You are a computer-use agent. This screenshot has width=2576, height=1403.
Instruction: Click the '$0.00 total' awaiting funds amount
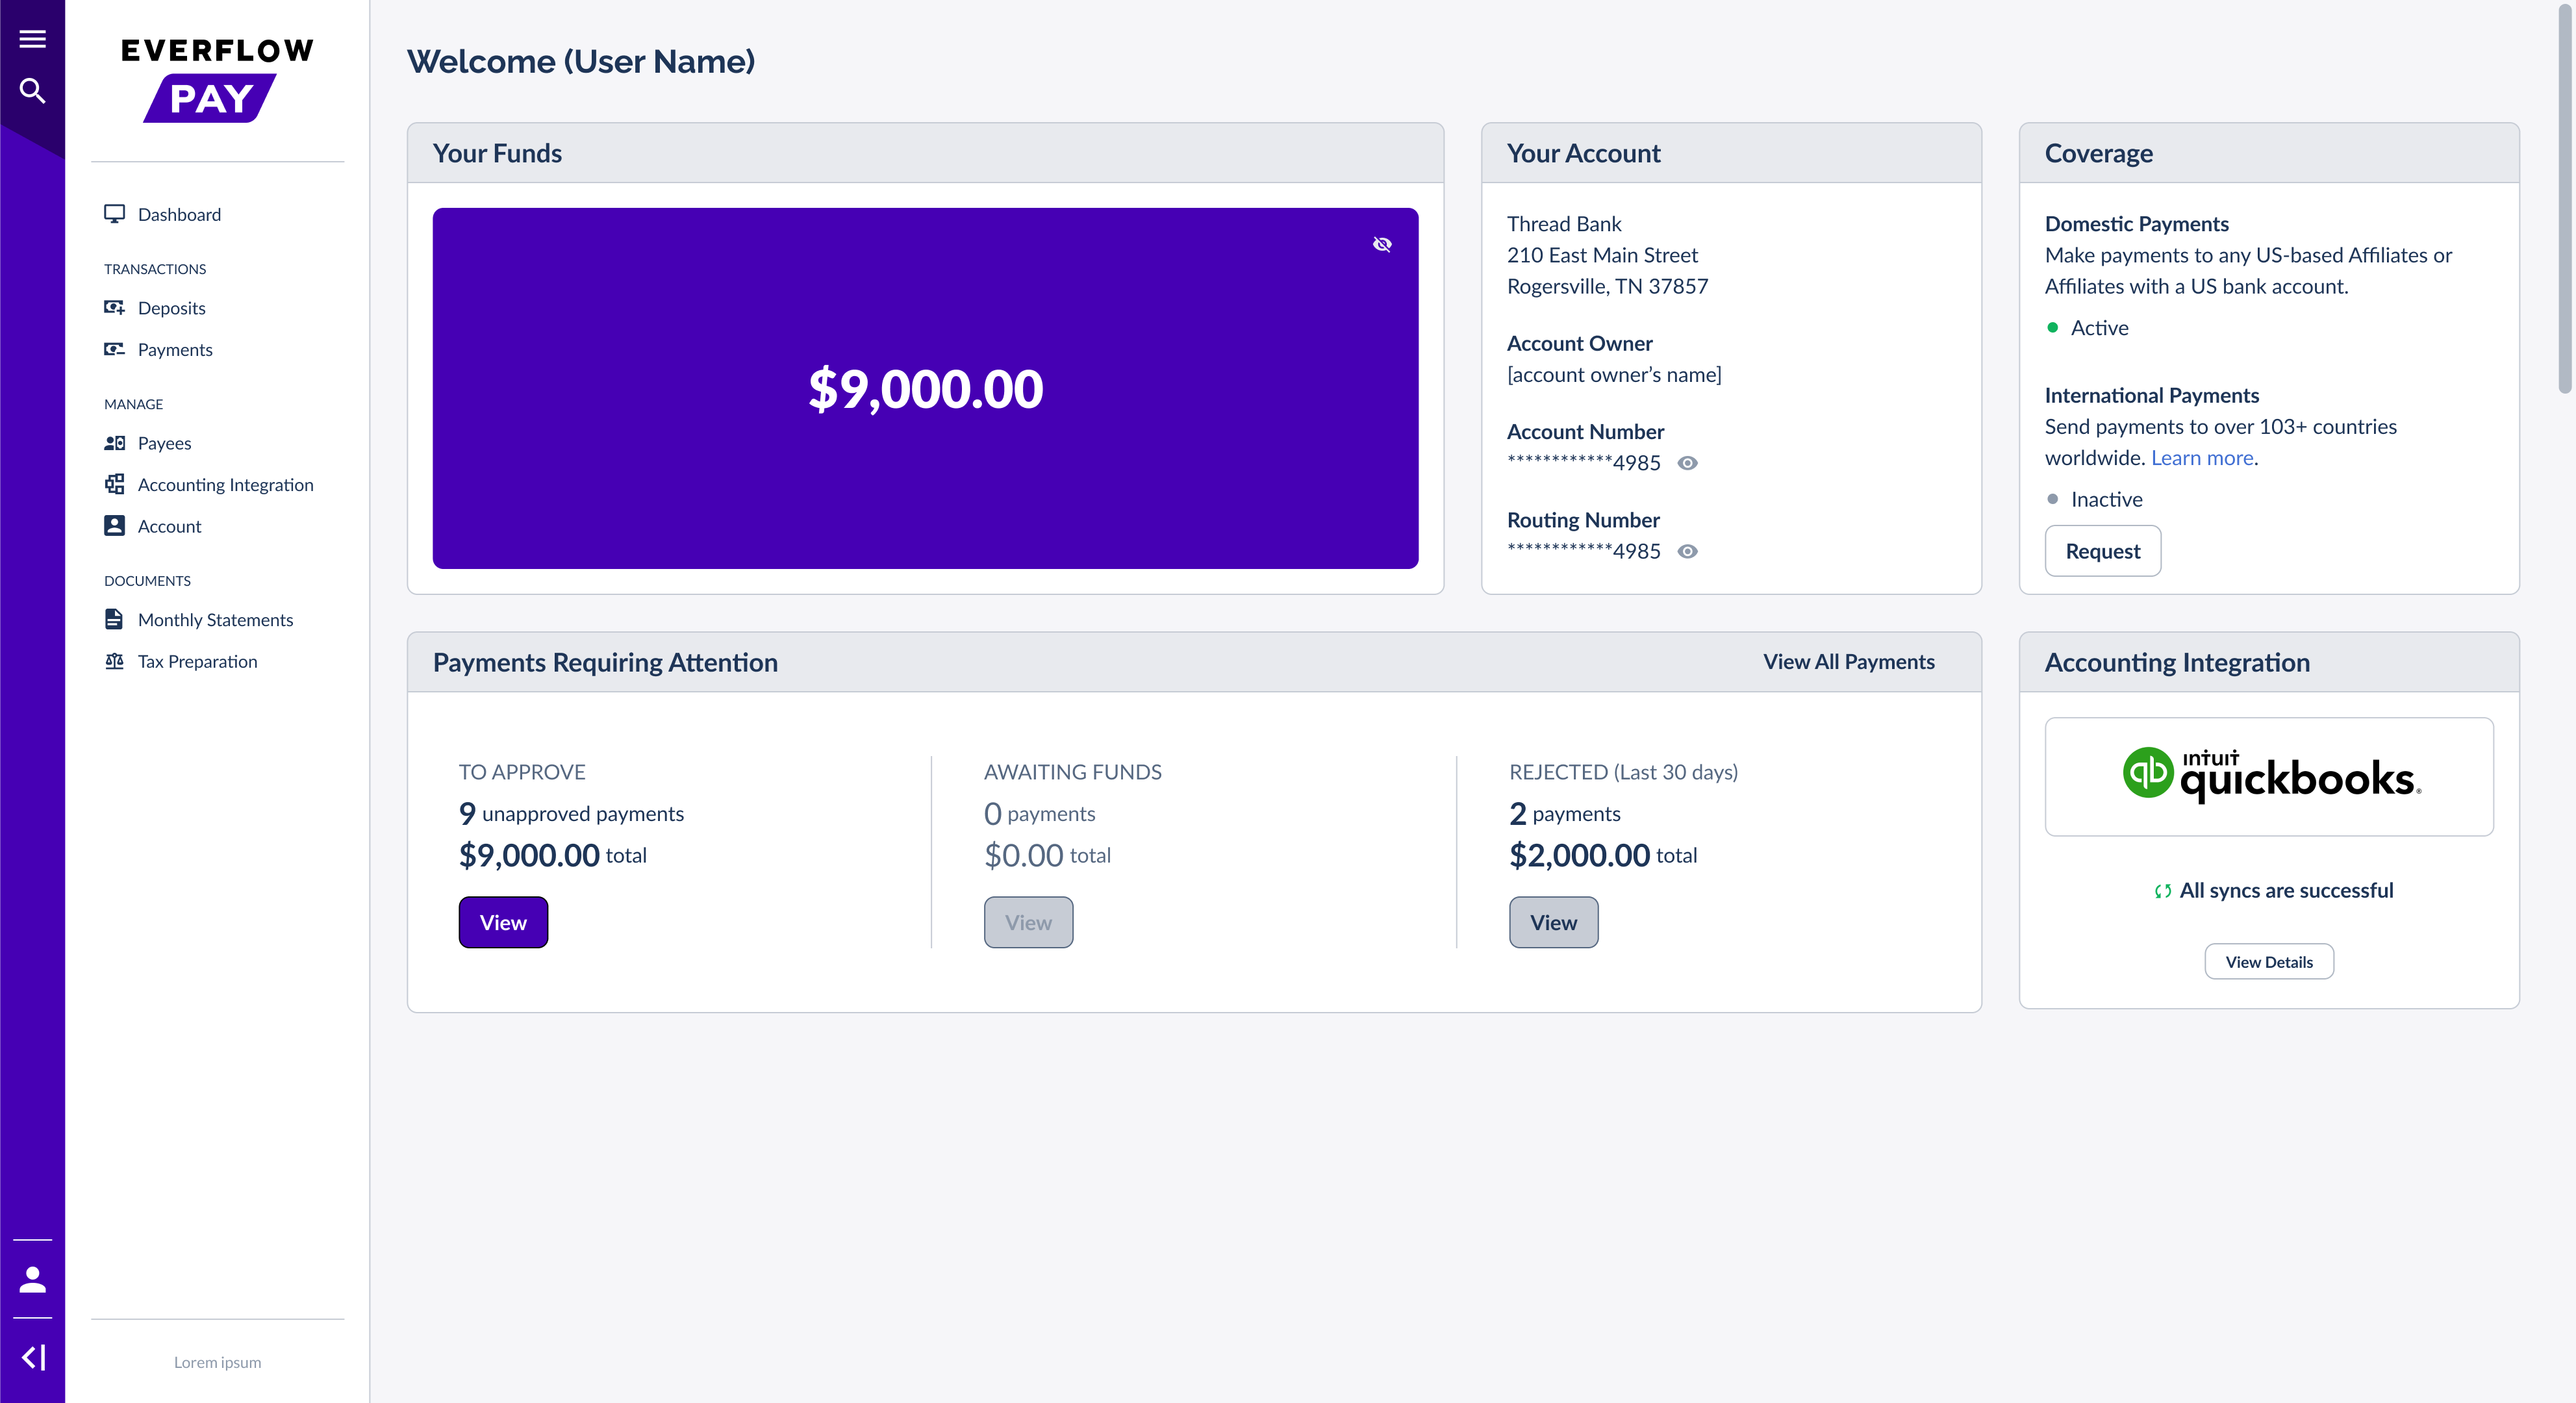pyautogui.click(x=1047, y=855)
